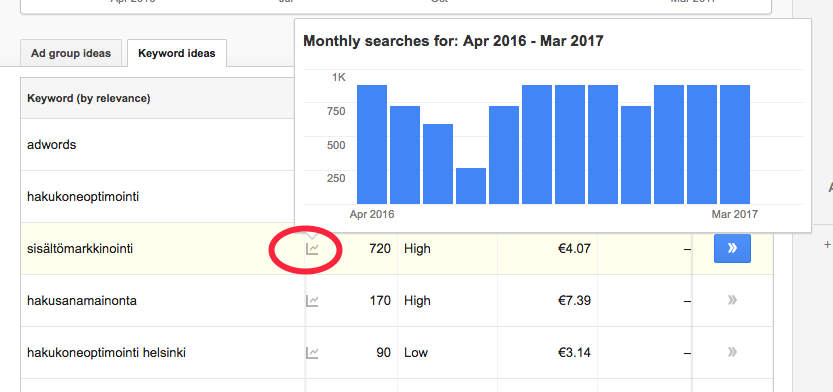The height and width of the screenshot is (392, 833).
Task: Click the first April 2016 chart bar
Action: click(x=372, y=144)
